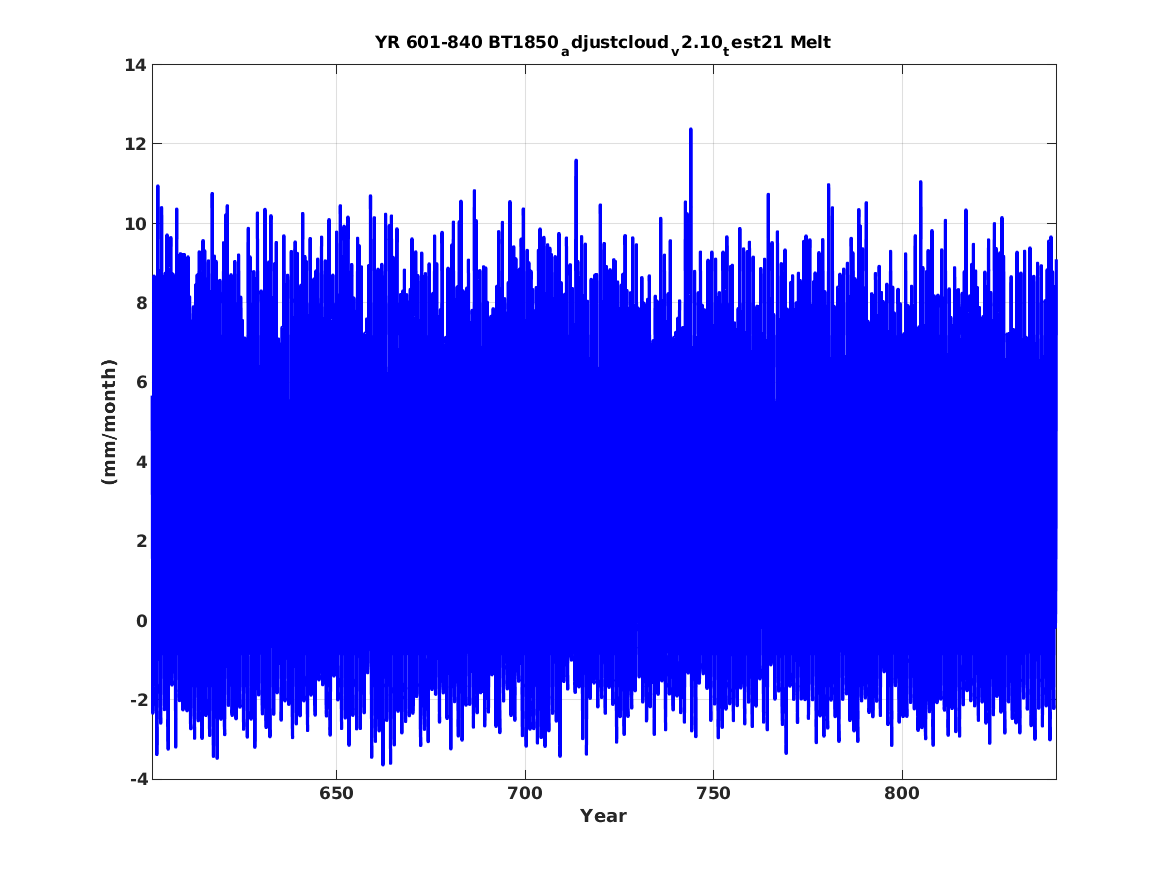The width and height of the screenshot is (1167, 875).
Task: Click the x-axis tick label 650
Action: coord(336,794)
